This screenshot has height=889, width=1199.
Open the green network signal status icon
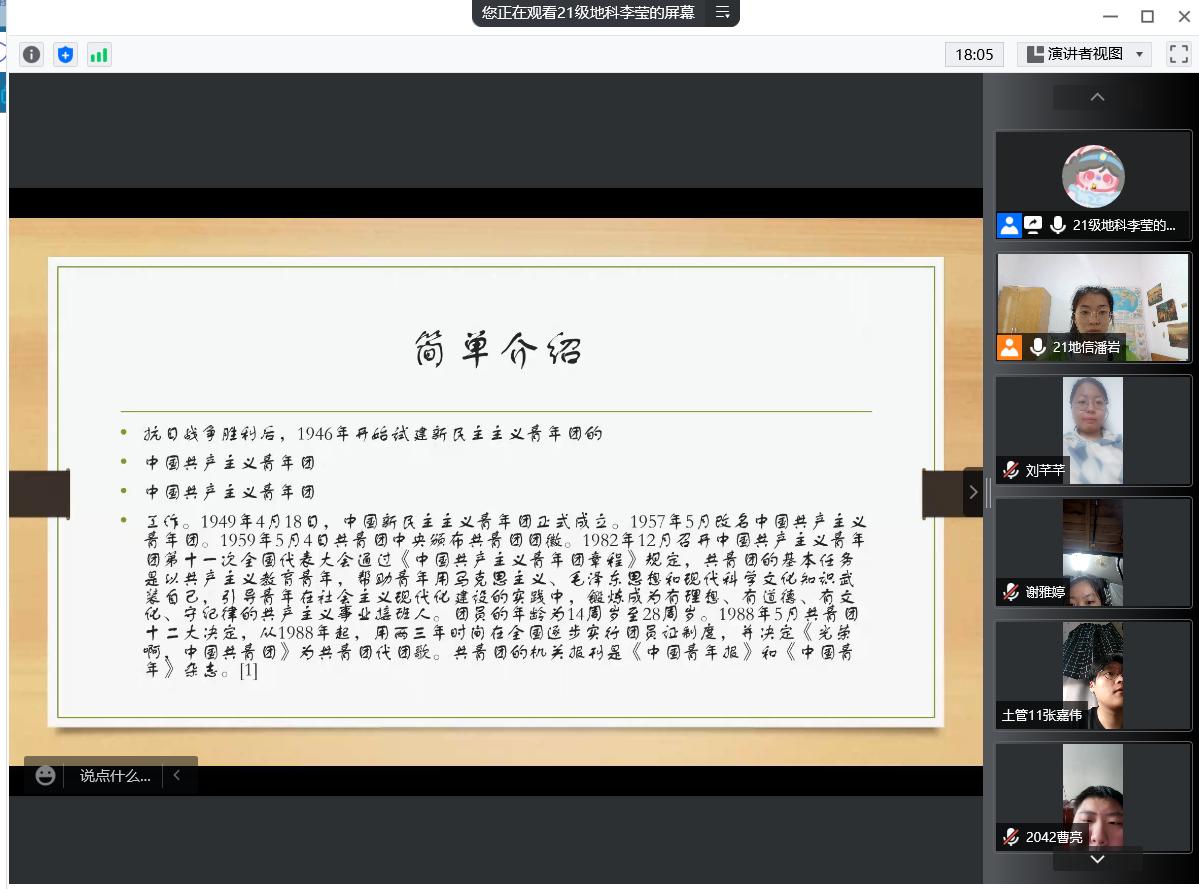pyautogui.click(x=99, y=55)
